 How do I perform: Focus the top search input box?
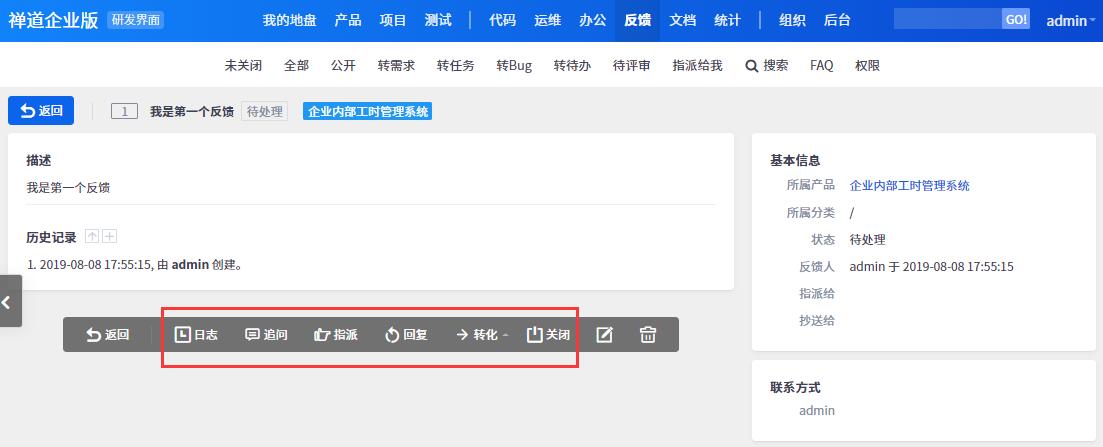(x=948, y=20)
